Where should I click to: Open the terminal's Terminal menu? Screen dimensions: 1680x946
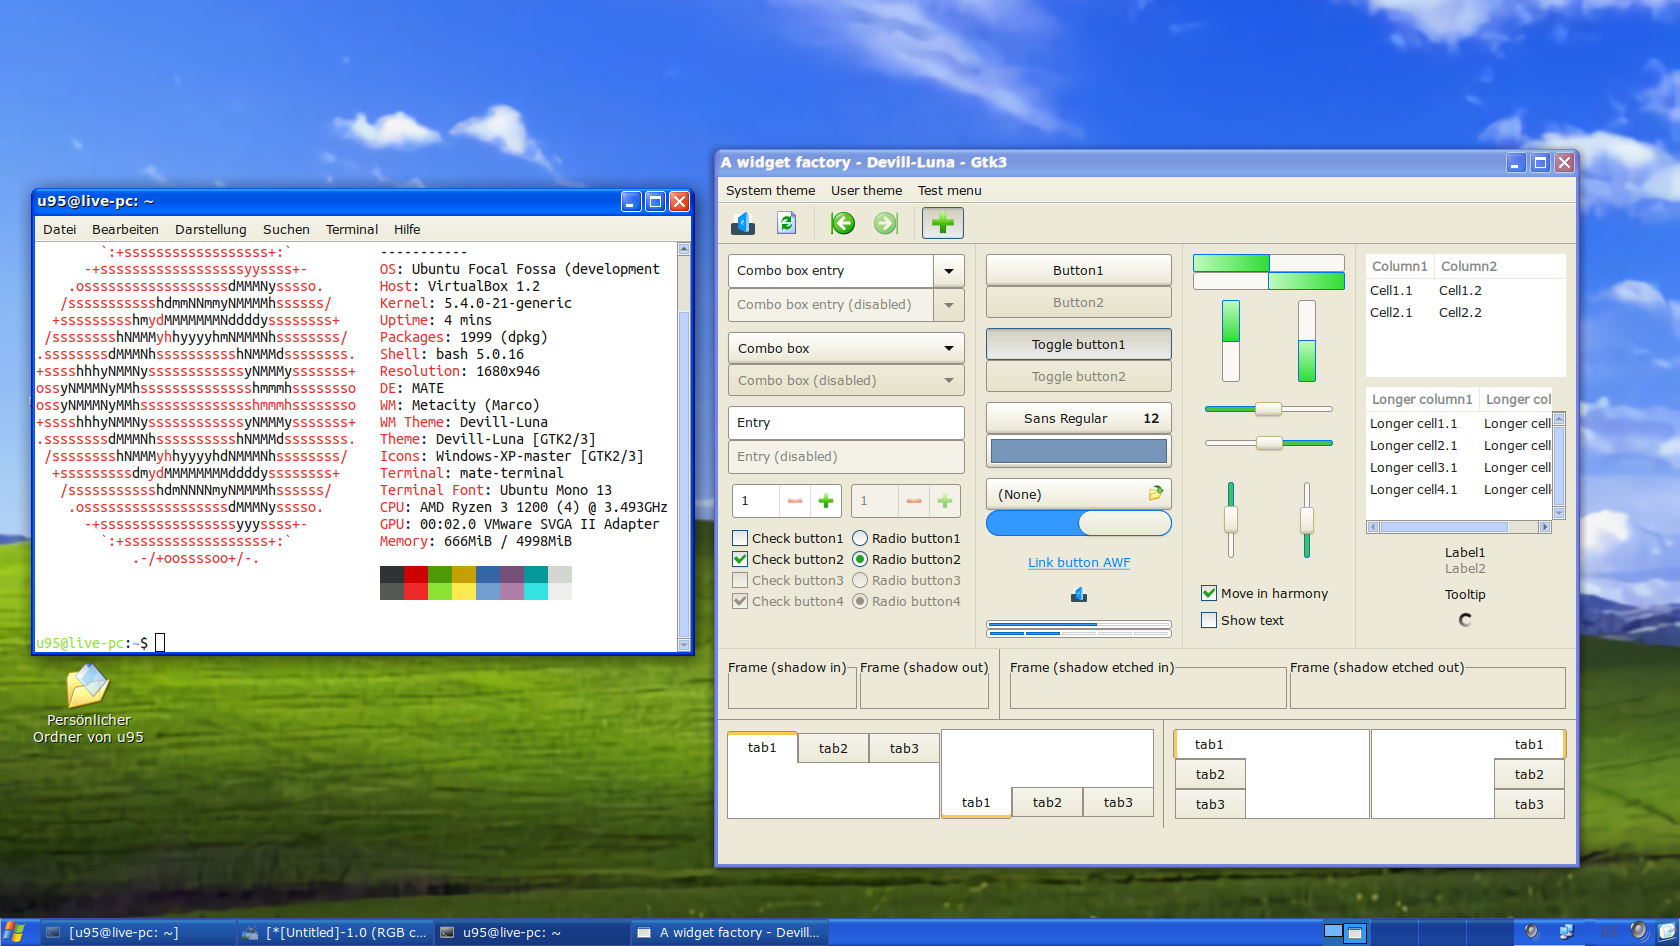tap(352, 229)
